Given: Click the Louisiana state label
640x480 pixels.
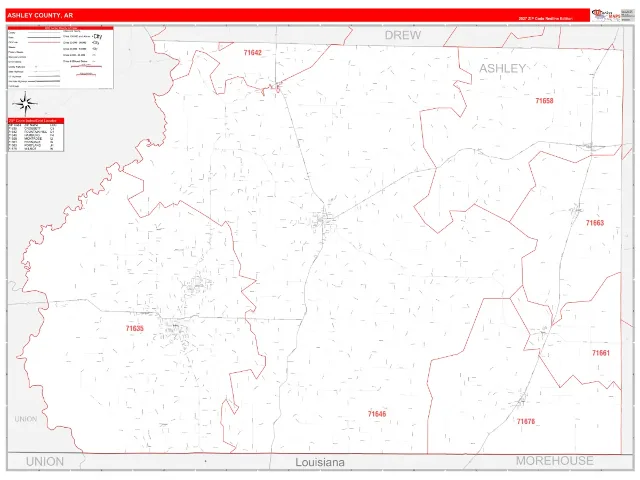Looking at the screenshot, I should point(320,462).
